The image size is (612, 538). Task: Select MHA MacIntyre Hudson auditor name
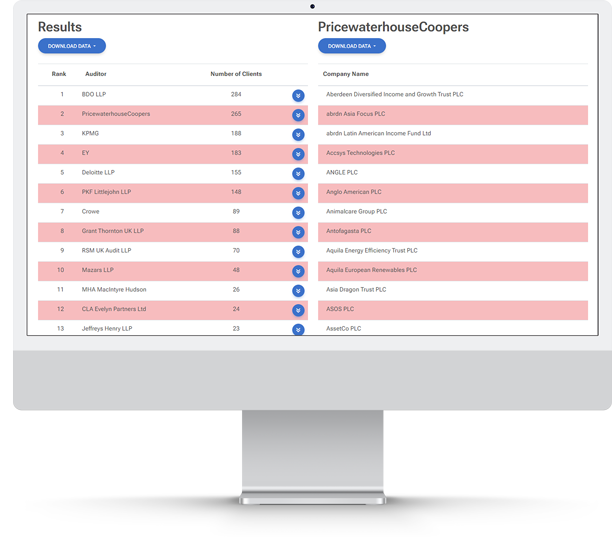[x=114, y=289]
